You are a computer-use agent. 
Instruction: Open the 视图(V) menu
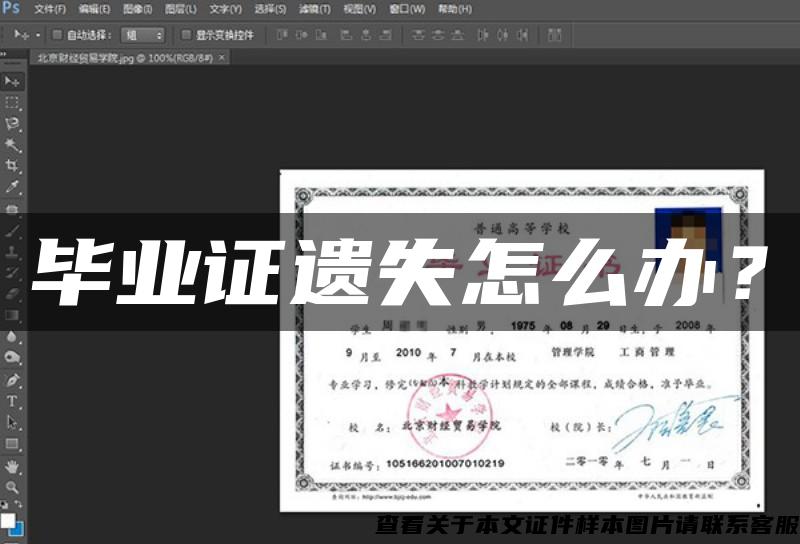coord(360,9)
